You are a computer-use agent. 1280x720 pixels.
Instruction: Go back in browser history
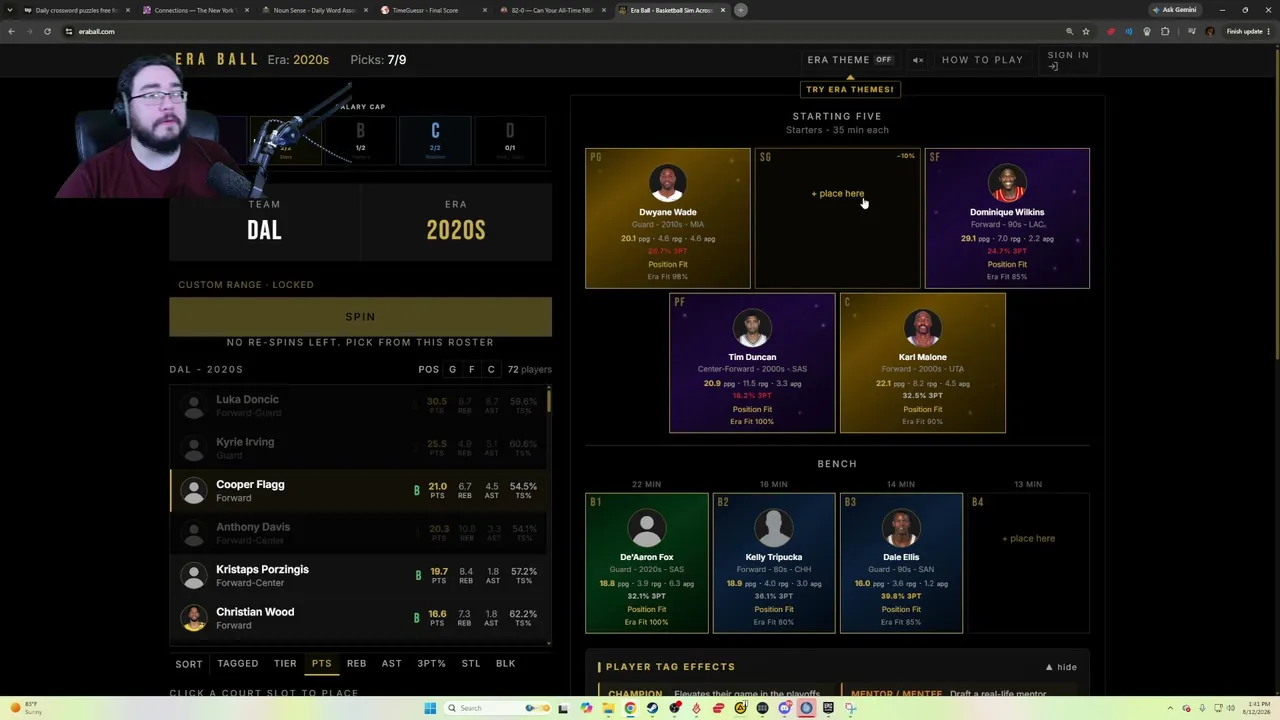11,31
